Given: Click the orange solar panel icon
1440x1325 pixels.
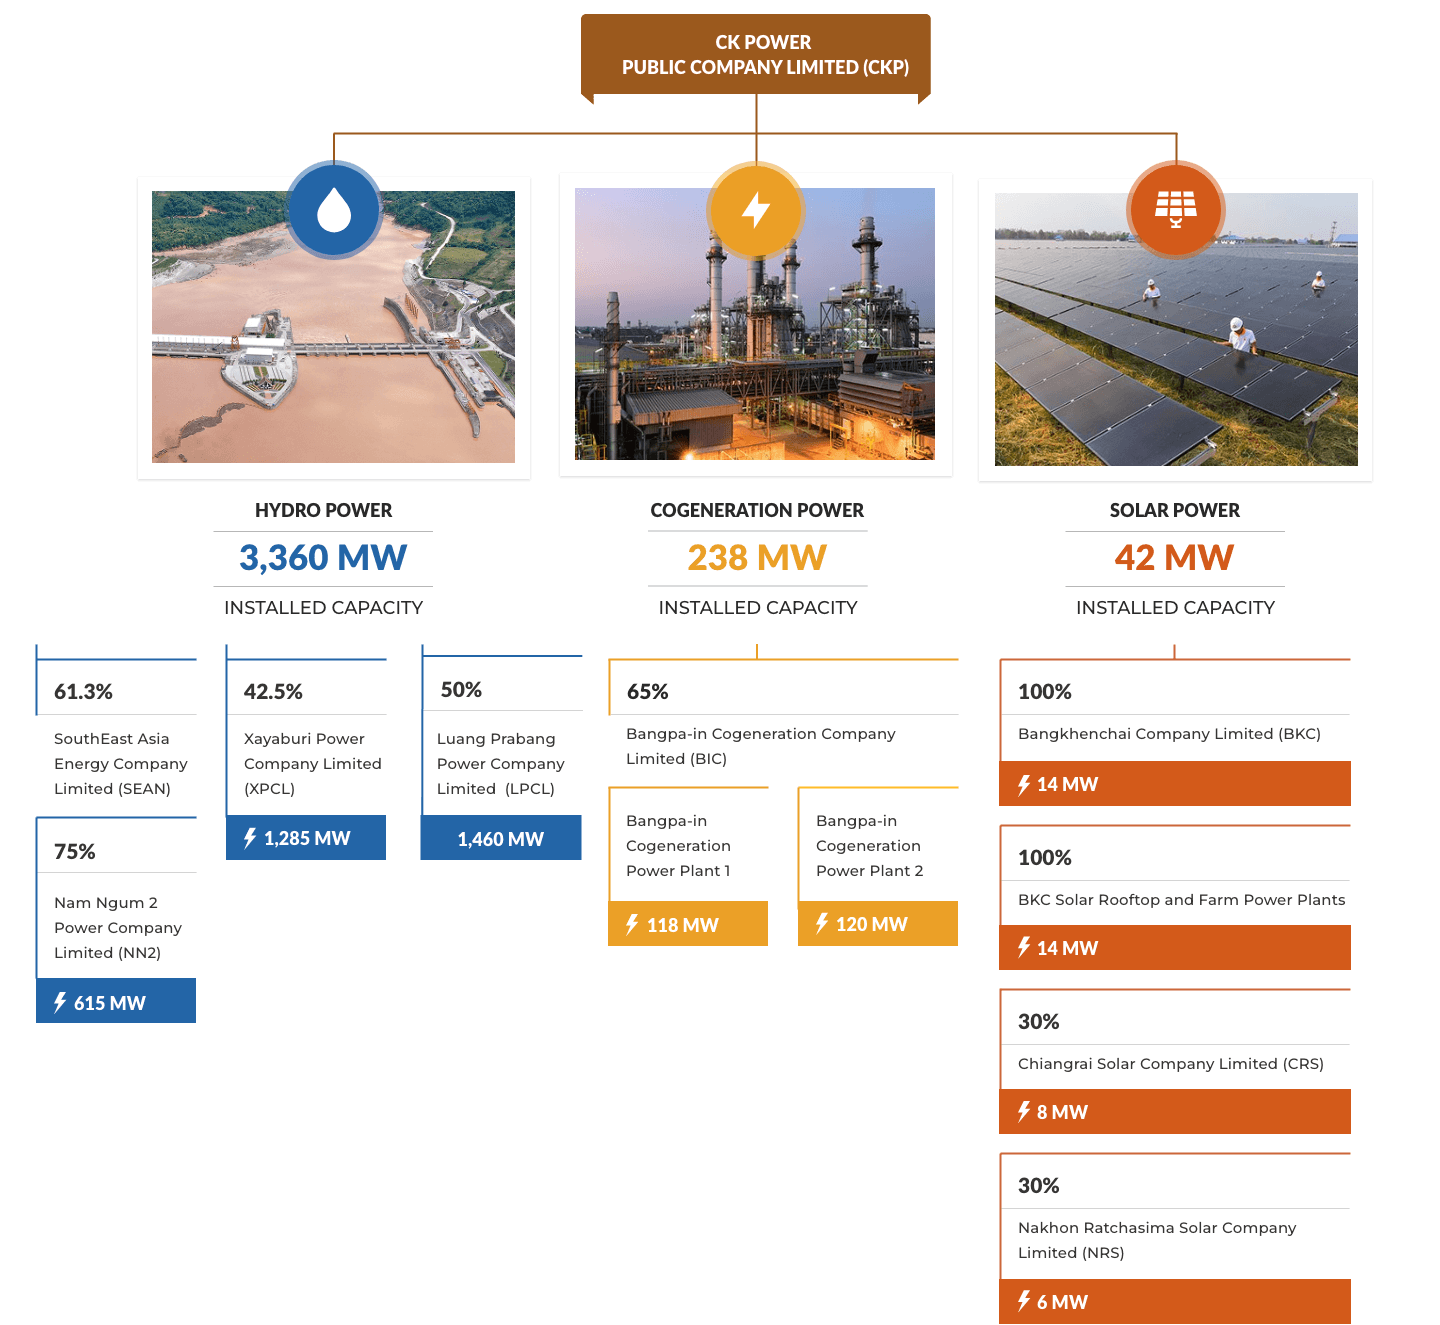Looking at the screenshot, I should pyautogui.click(x=1176, y=208).
